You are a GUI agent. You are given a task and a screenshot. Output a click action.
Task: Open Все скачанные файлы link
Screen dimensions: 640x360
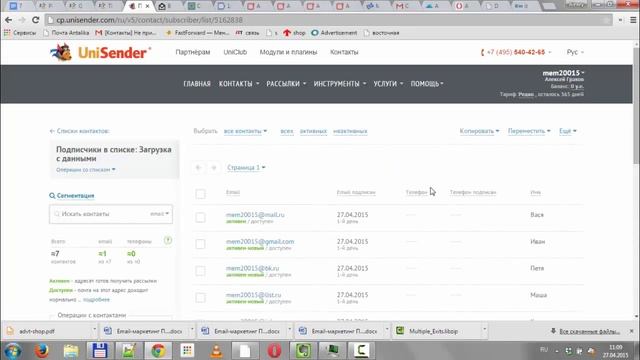click(x=589, y=331)
